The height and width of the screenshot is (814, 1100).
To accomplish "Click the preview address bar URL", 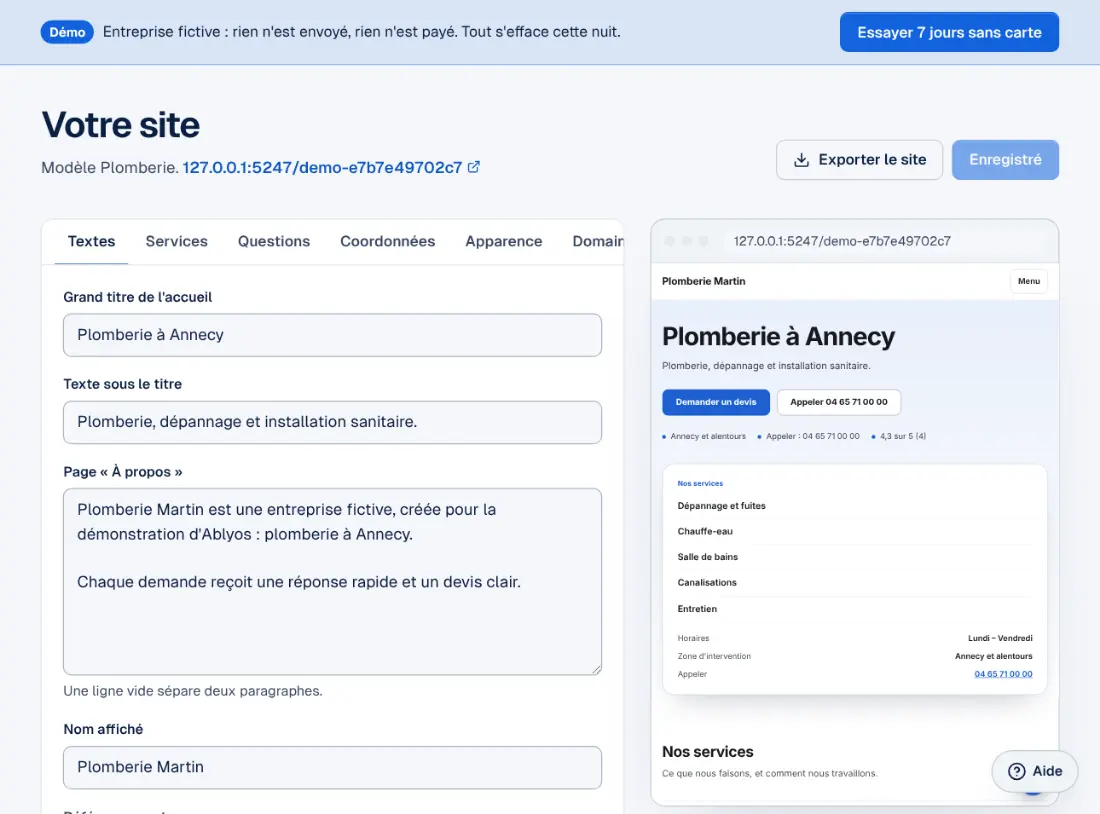I will [842, 241].
